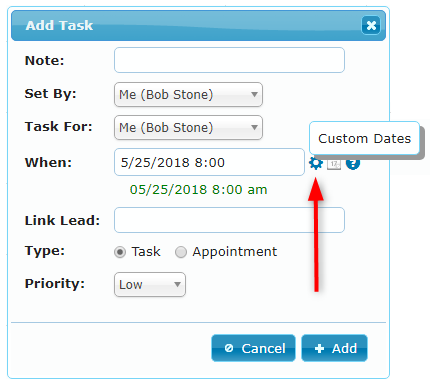Click the Custom Dates tooltip
The height and width of the screenshot is (389, 430).
pyautogui.click(x=364, y=138)
